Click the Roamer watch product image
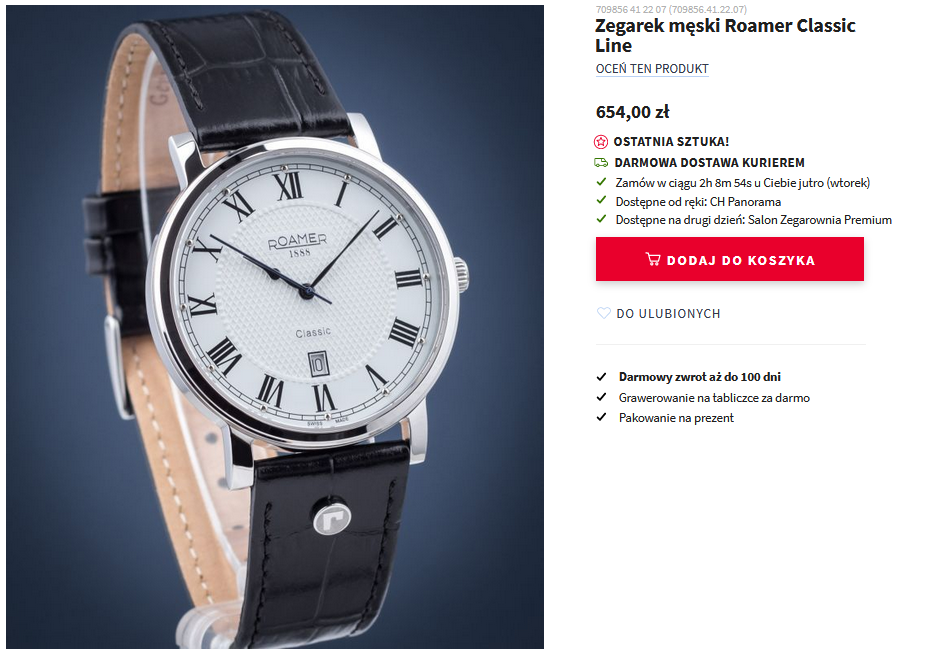Image resolution: width=938 pixels, height=655 pixels. (x=275, y=327)
